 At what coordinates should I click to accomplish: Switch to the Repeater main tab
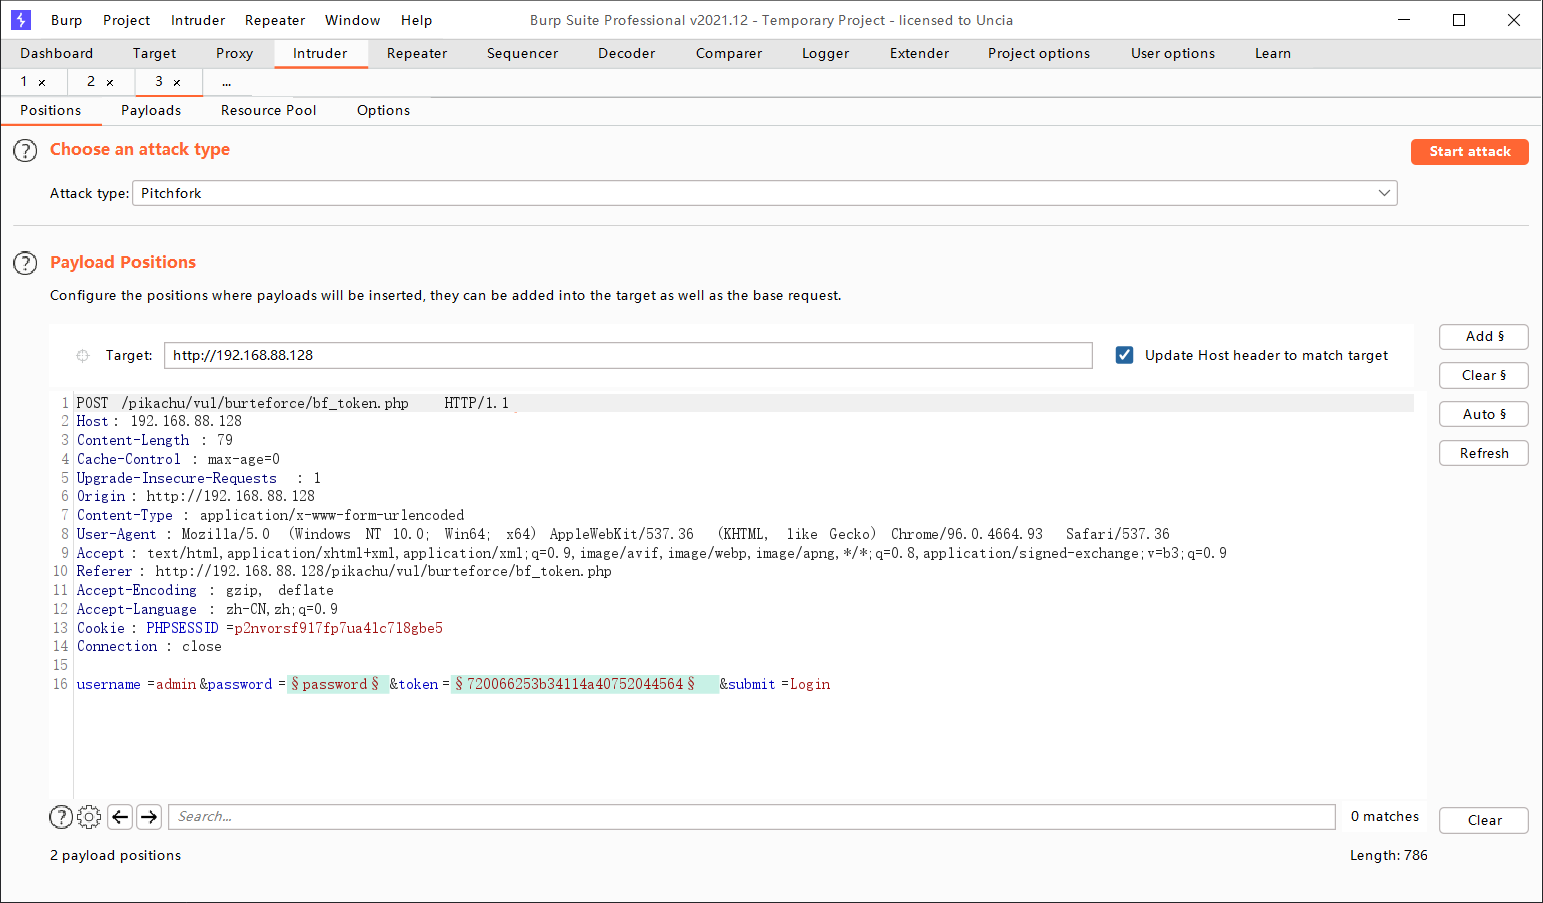pos(417,53)
